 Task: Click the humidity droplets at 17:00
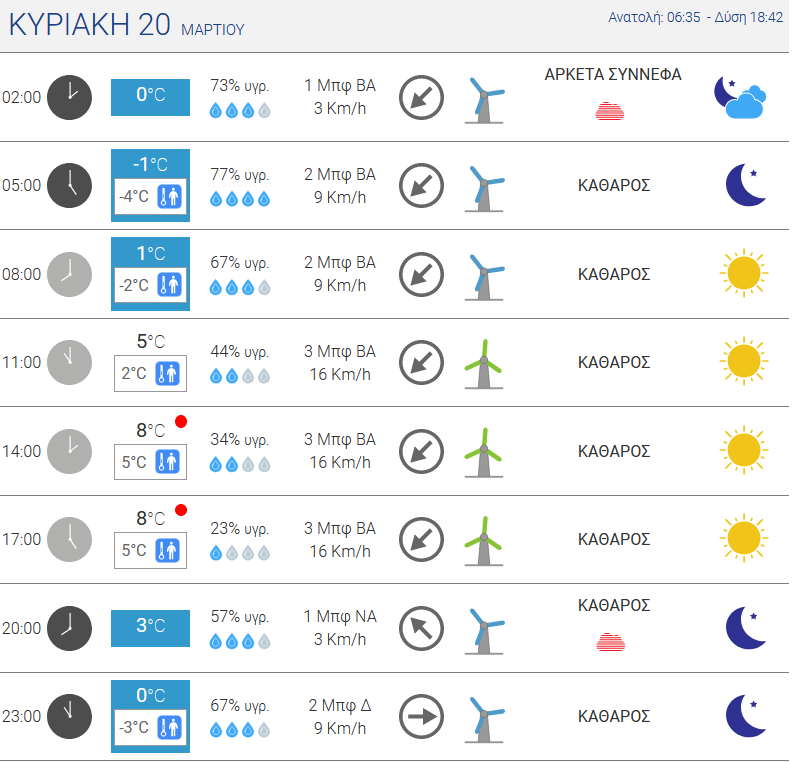[240, 553]
